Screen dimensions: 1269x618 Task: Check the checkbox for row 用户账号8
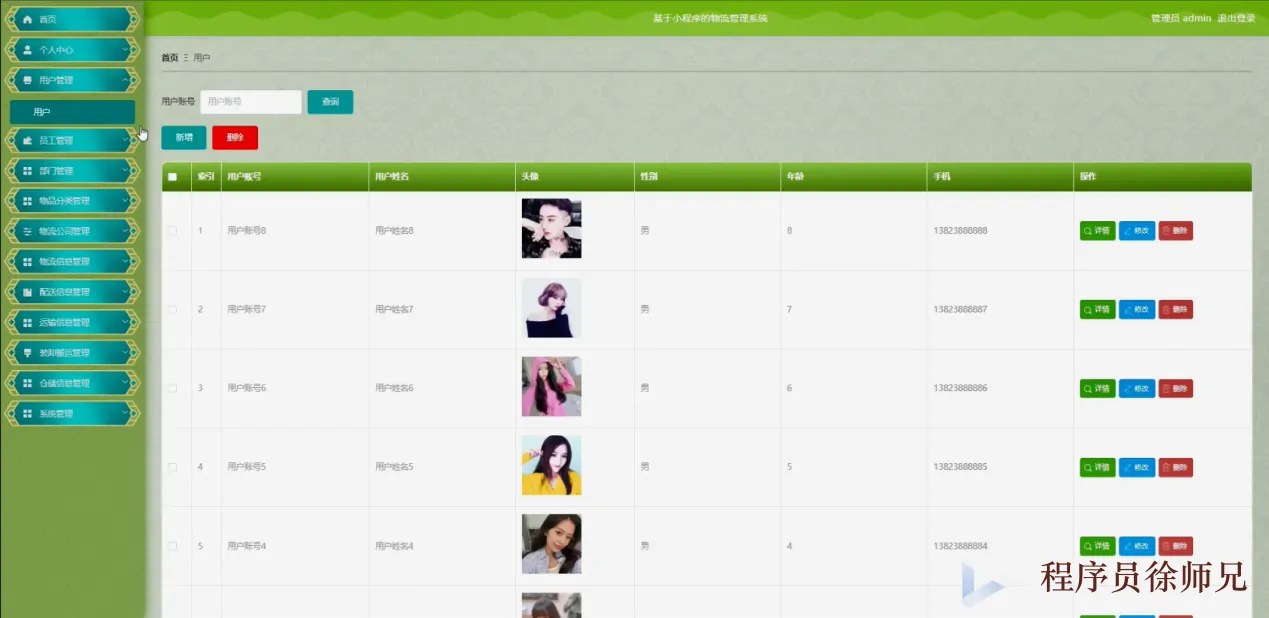click(172, 231)
